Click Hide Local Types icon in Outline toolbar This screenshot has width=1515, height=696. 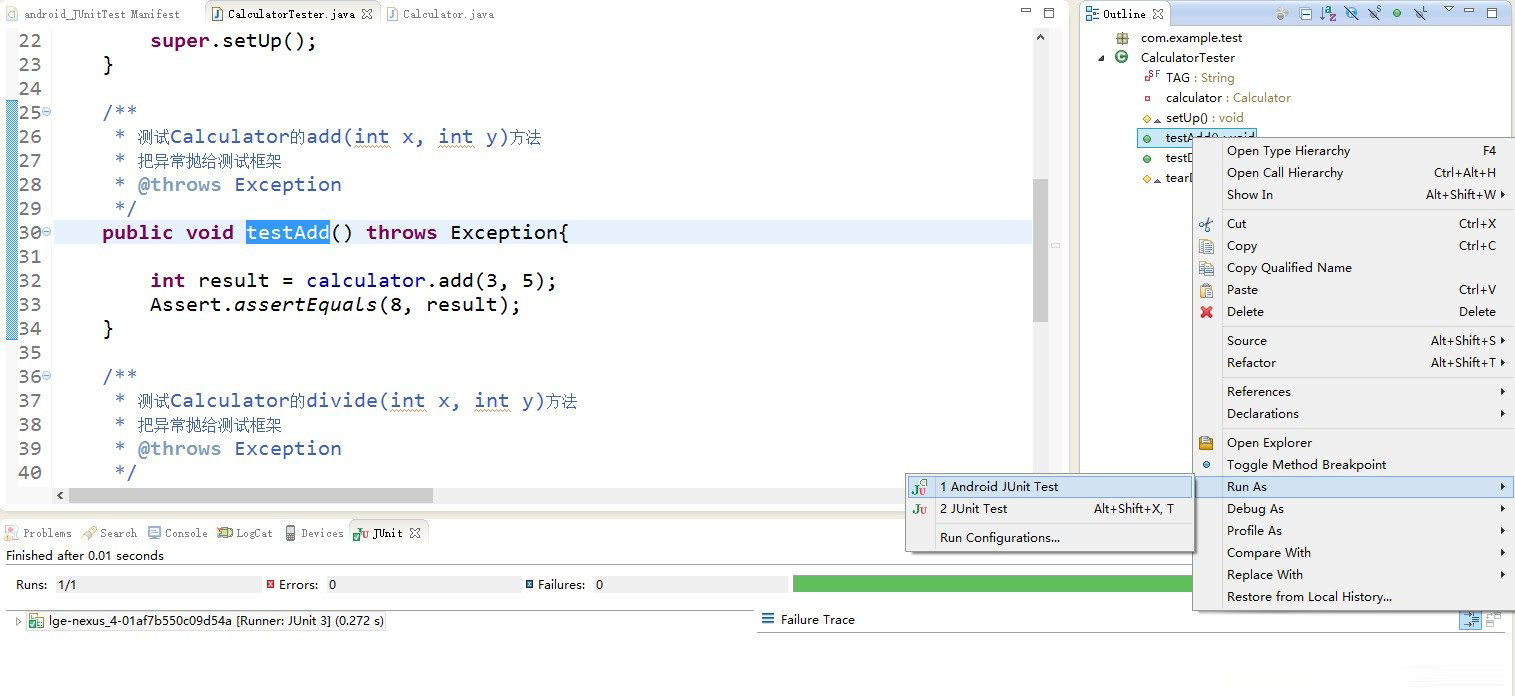click(1419, 14)
